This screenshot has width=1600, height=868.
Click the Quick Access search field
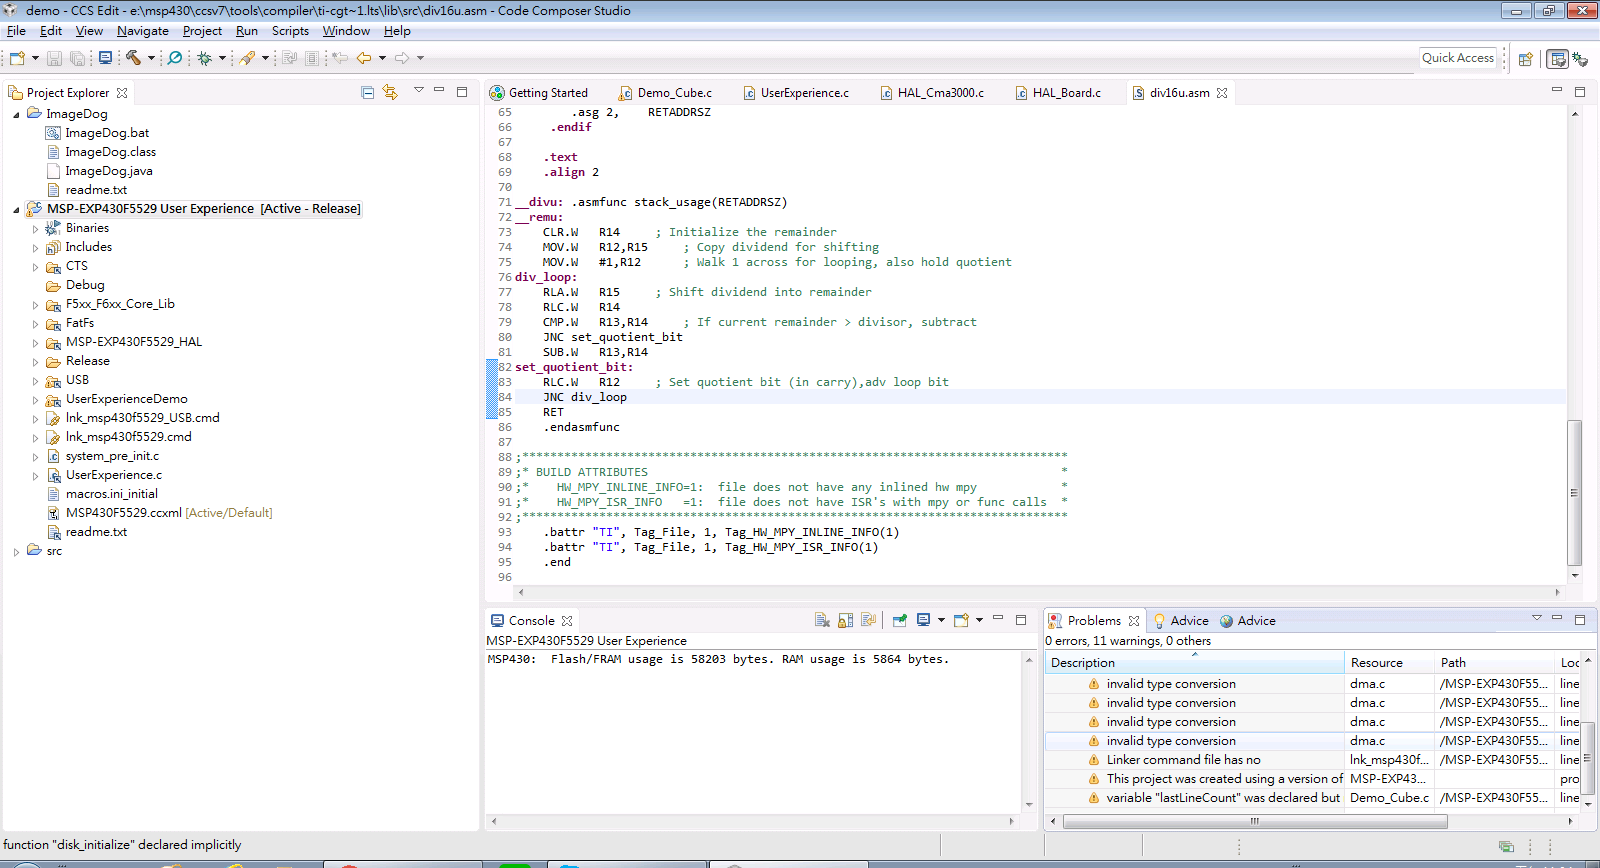pyautogui.click(x=1457, y=58)
